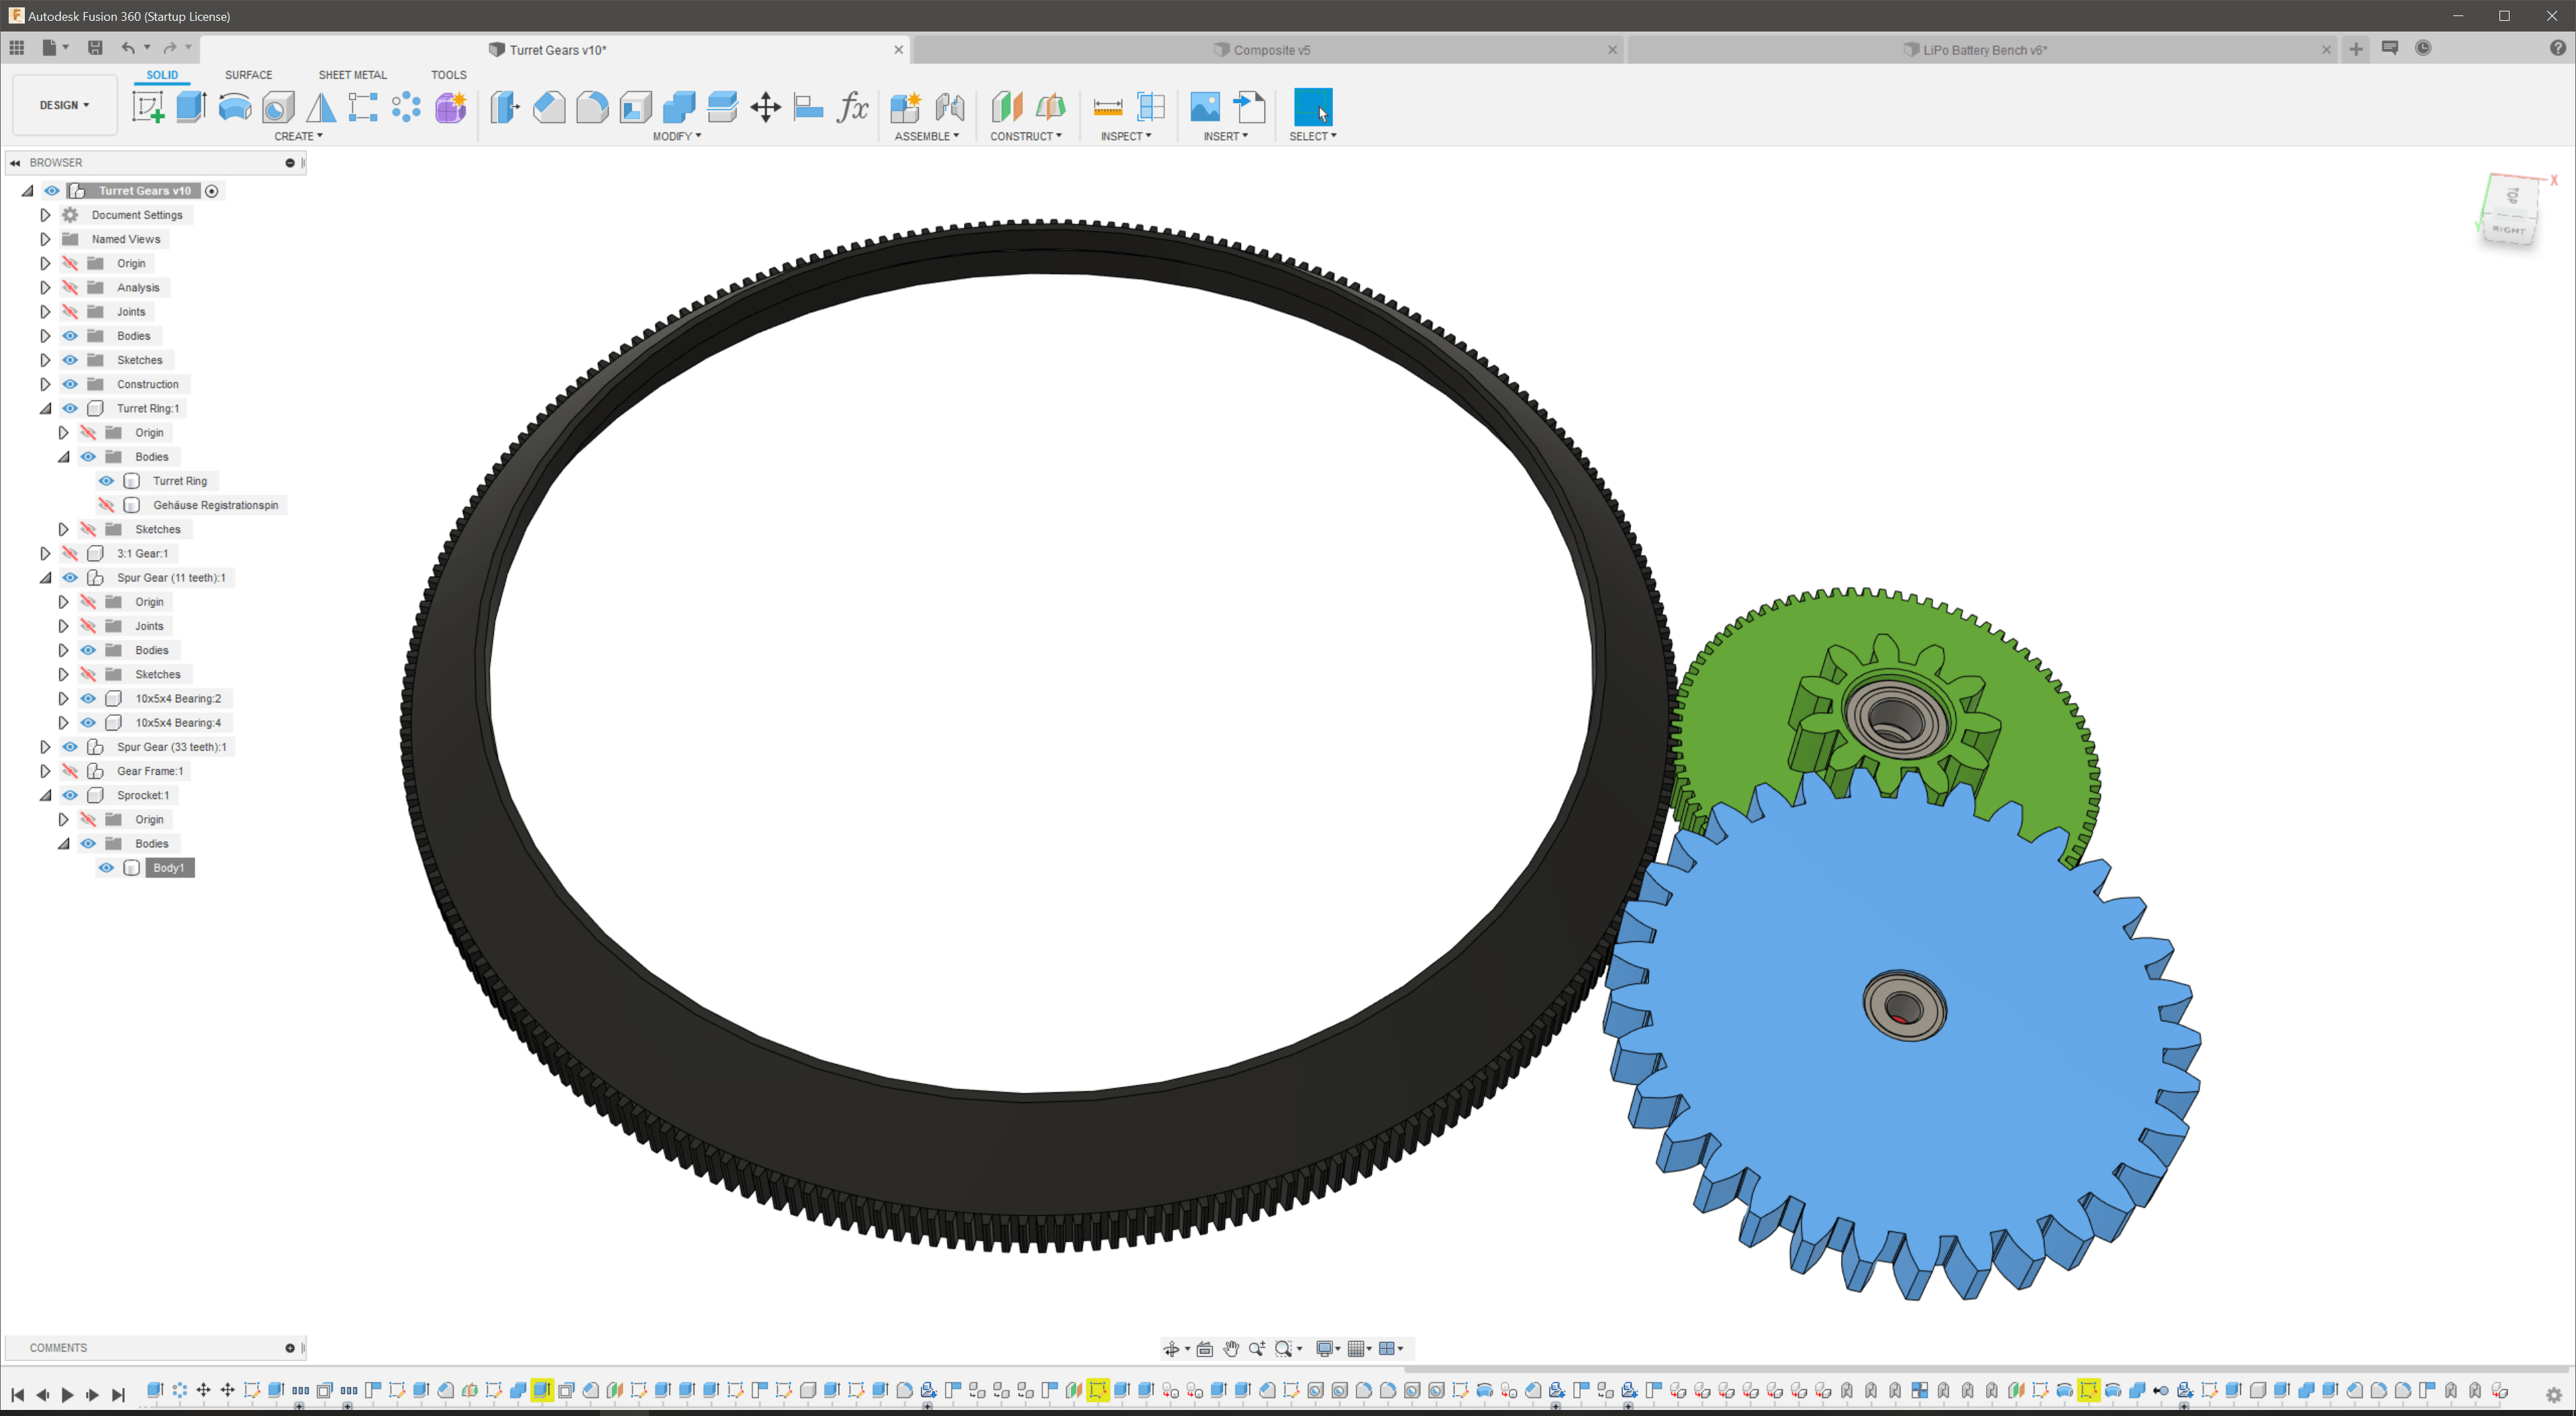
Task: Select the Create Sketch tool
Action: (148, 107)
